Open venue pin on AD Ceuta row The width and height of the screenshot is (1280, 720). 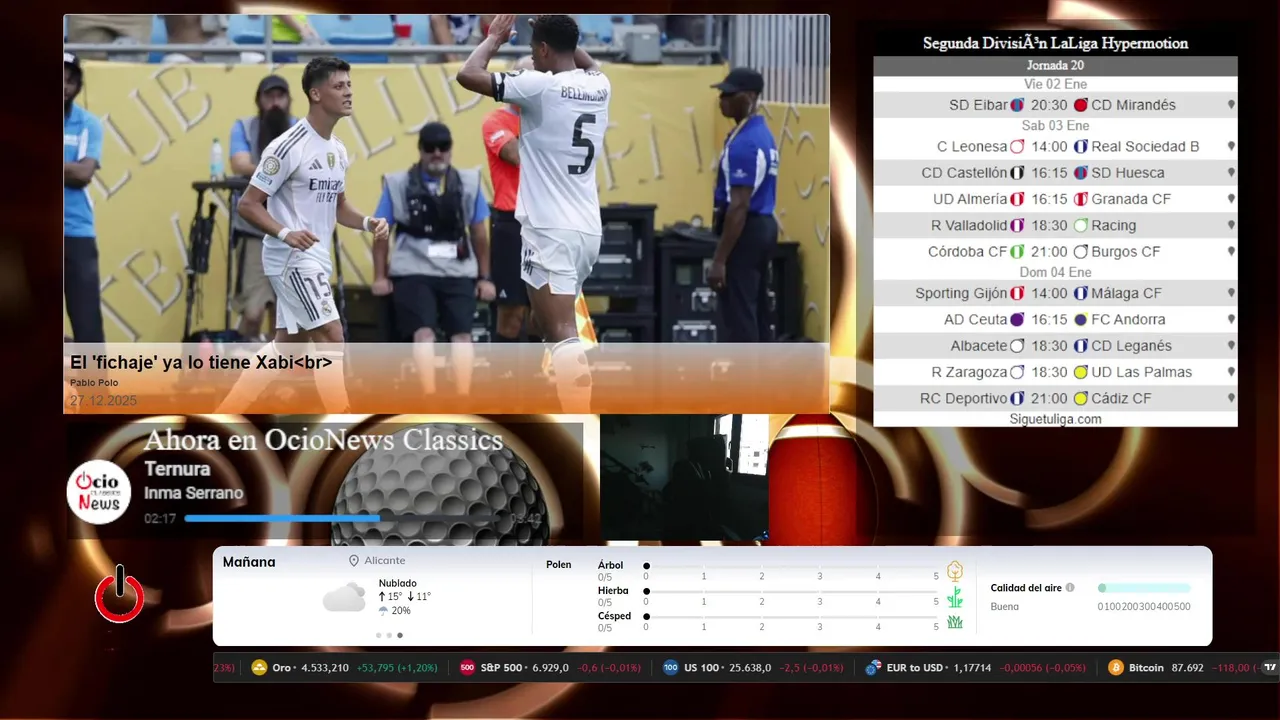coord(1231,320)
